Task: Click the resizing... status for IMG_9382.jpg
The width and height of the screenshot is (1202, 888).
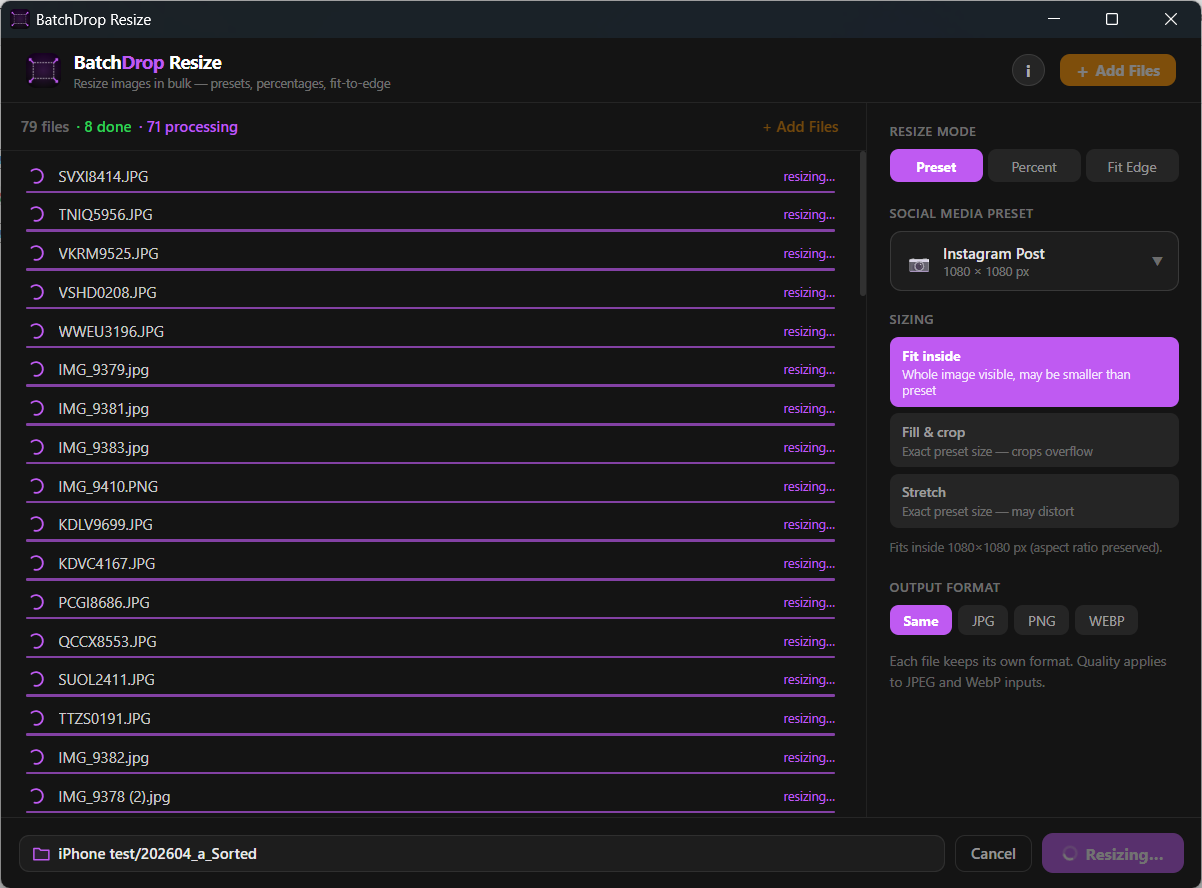Action: (809, 757)
